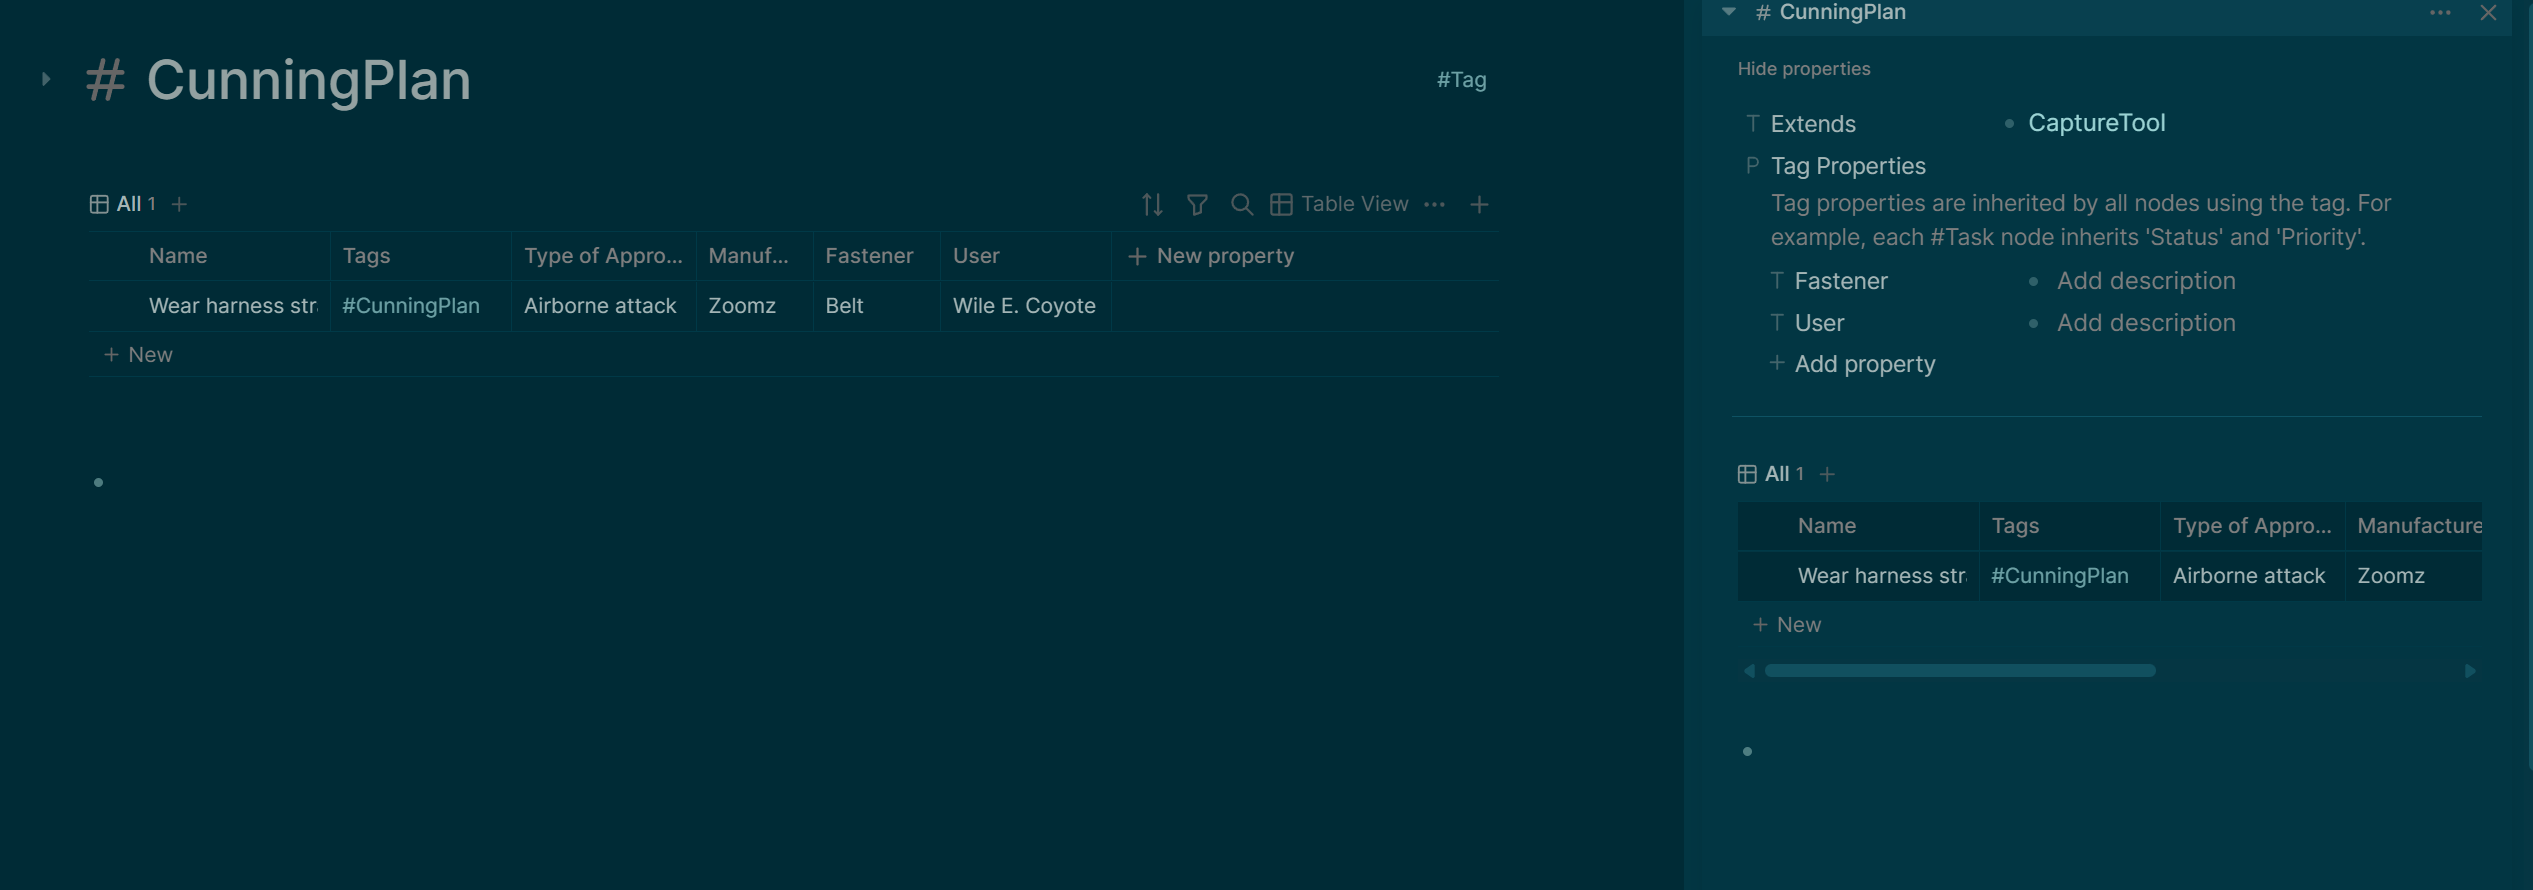
Task: Click the side panel horizontal scrollbar
Action: tap(1959, 671)
